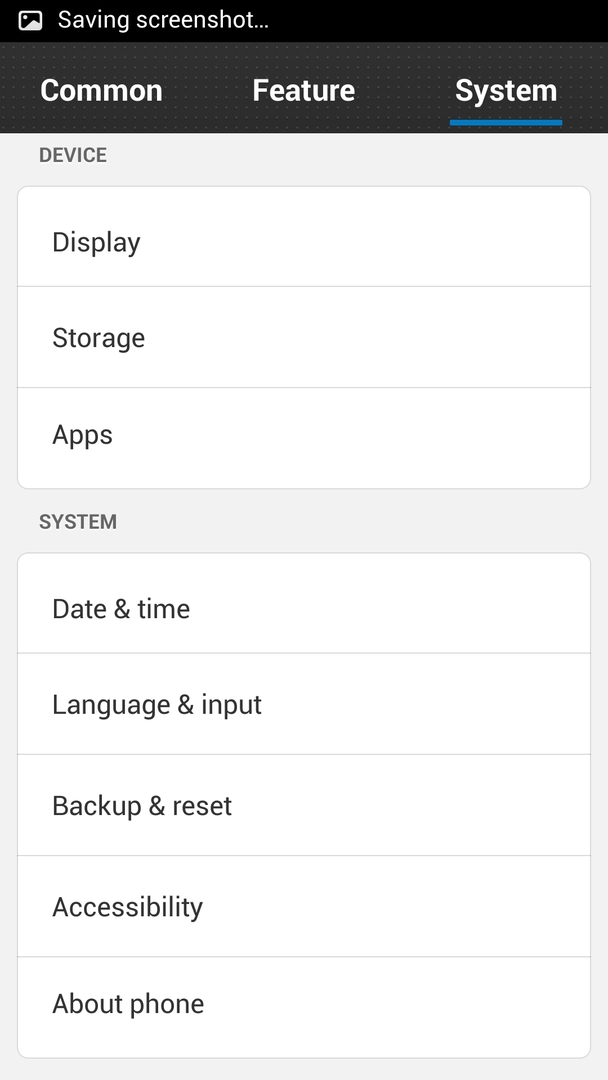Image resolution: width=608 pixels, height=1080 pixels.
Task: Select the System tab
Action: [506, 91]
